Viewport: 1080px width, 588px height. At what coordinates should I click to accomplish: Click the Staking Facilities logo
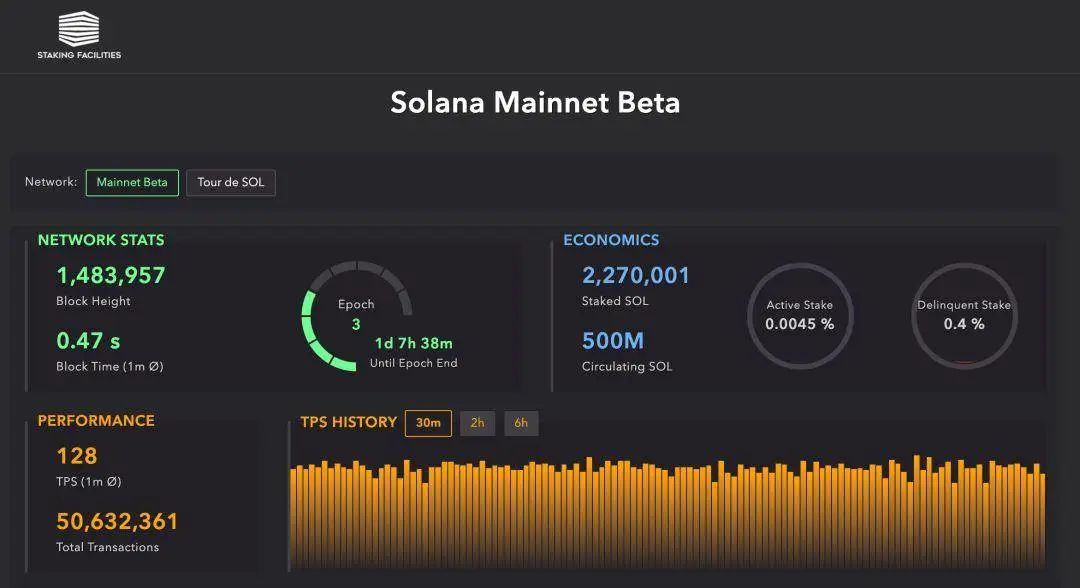tap(79, 35)
